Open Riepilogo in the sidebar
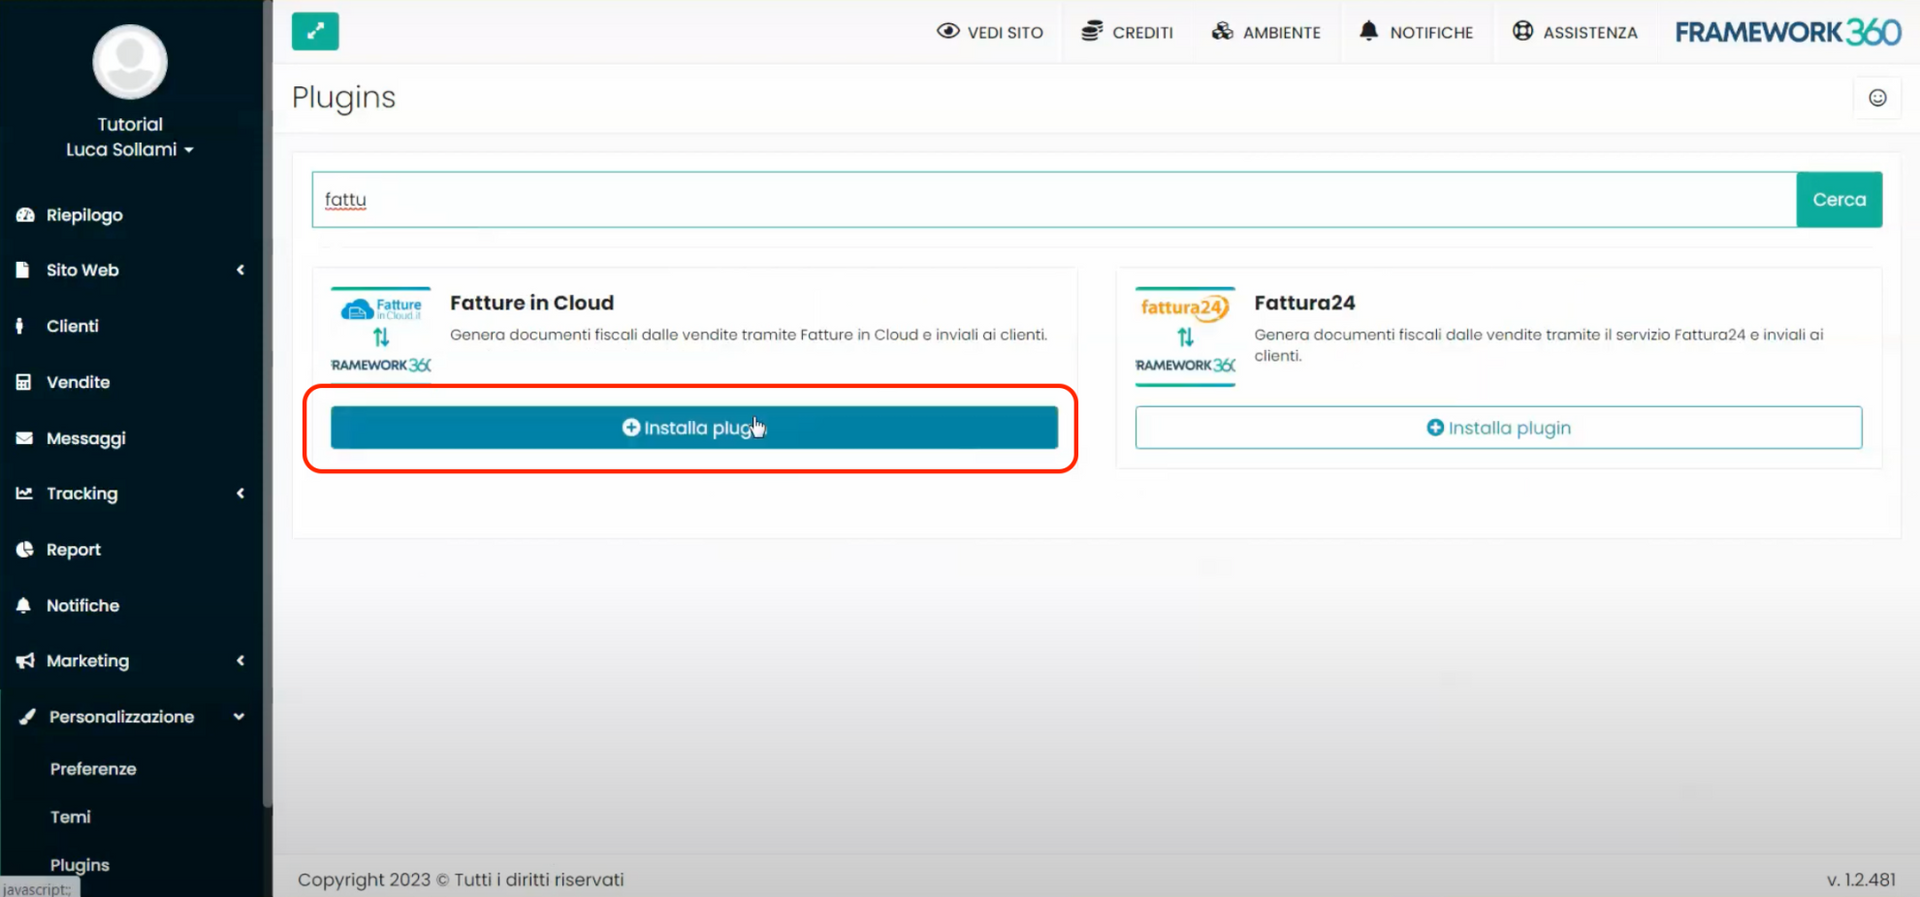Image resolution: width=1920 pixels, height=897 pixels. tap(85, 215)
